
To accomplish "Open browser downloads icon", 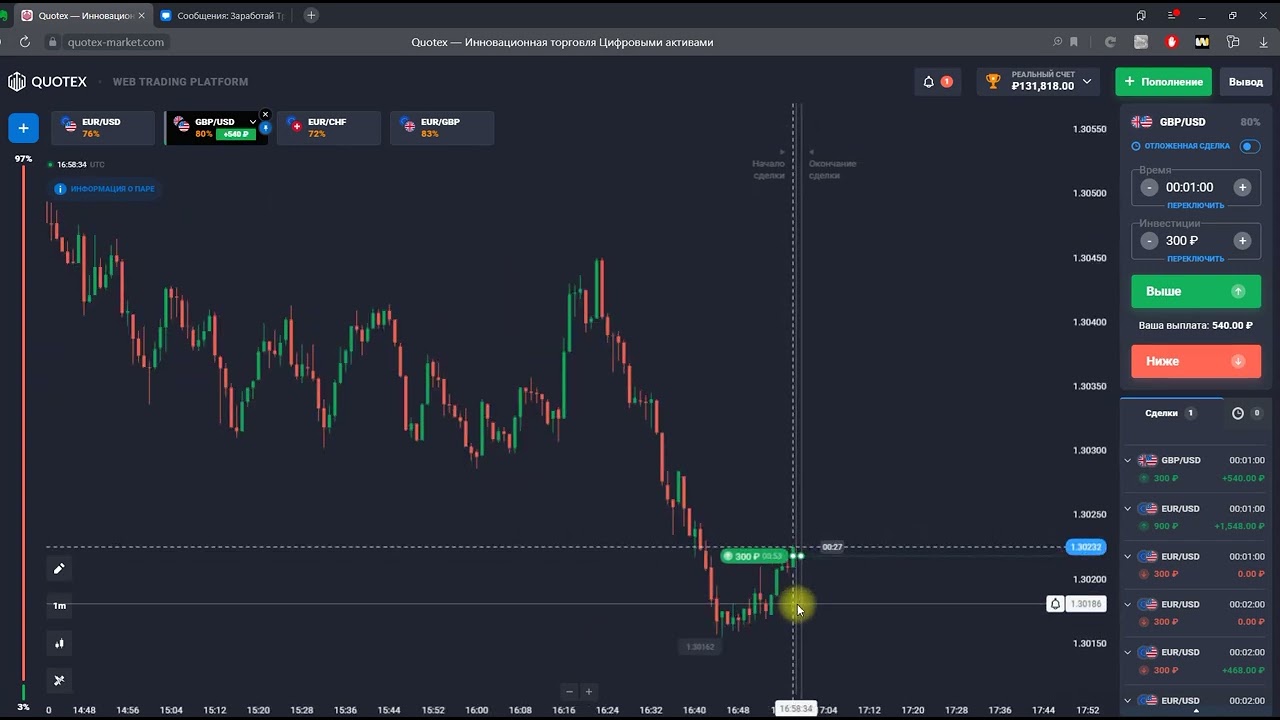I will [1264, 42].
